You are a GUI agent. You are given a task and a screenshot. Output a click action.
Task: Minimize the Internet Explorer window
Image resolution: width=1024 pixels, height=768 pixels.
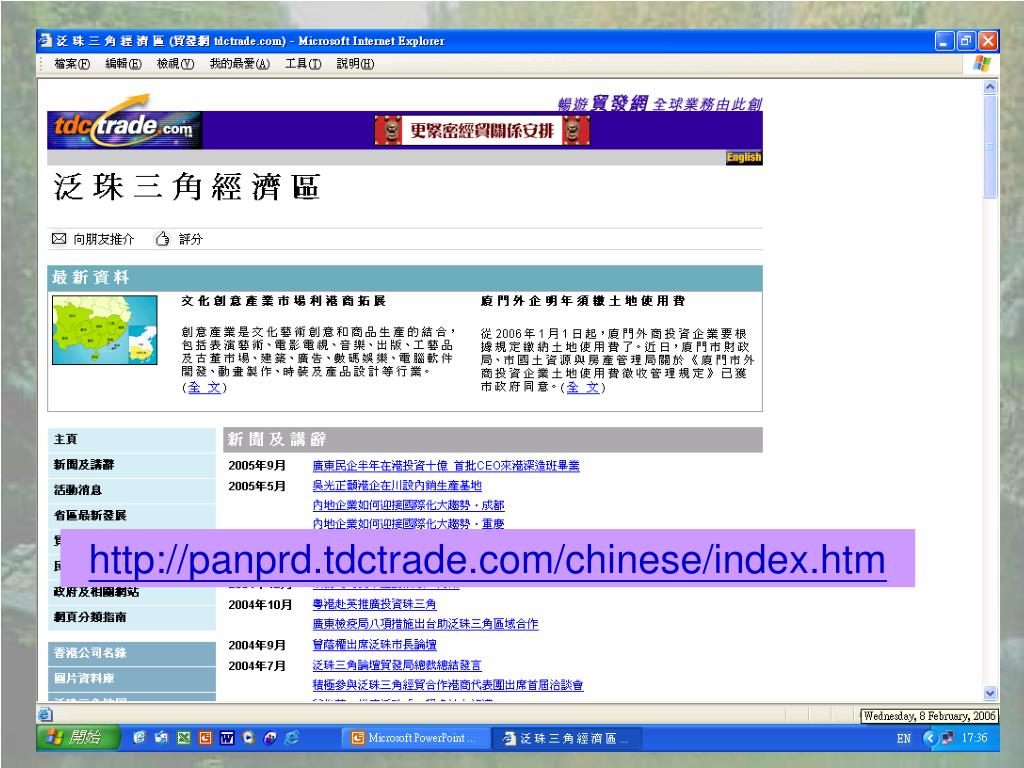tap(944, 41)
